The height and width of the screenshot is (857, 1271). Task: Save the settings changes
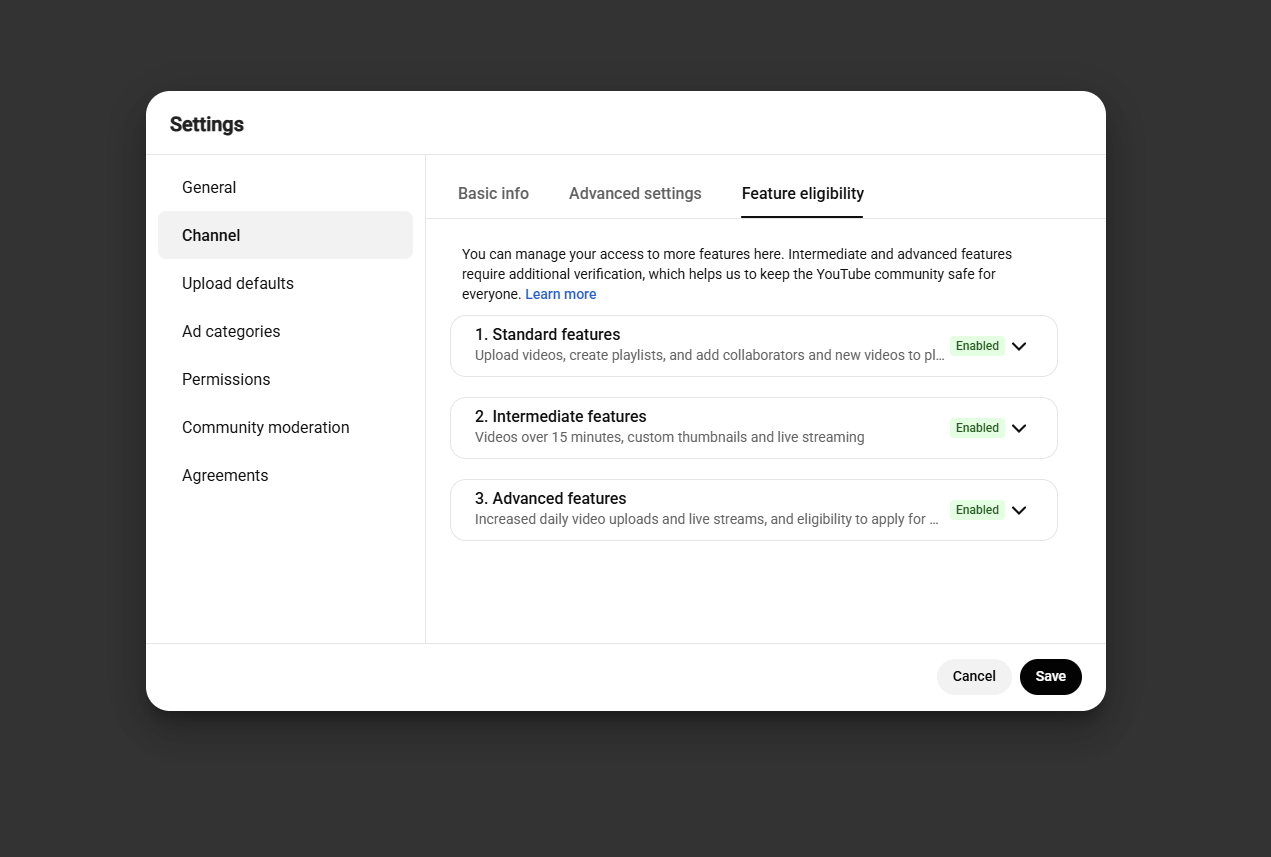click(1050, 676)
